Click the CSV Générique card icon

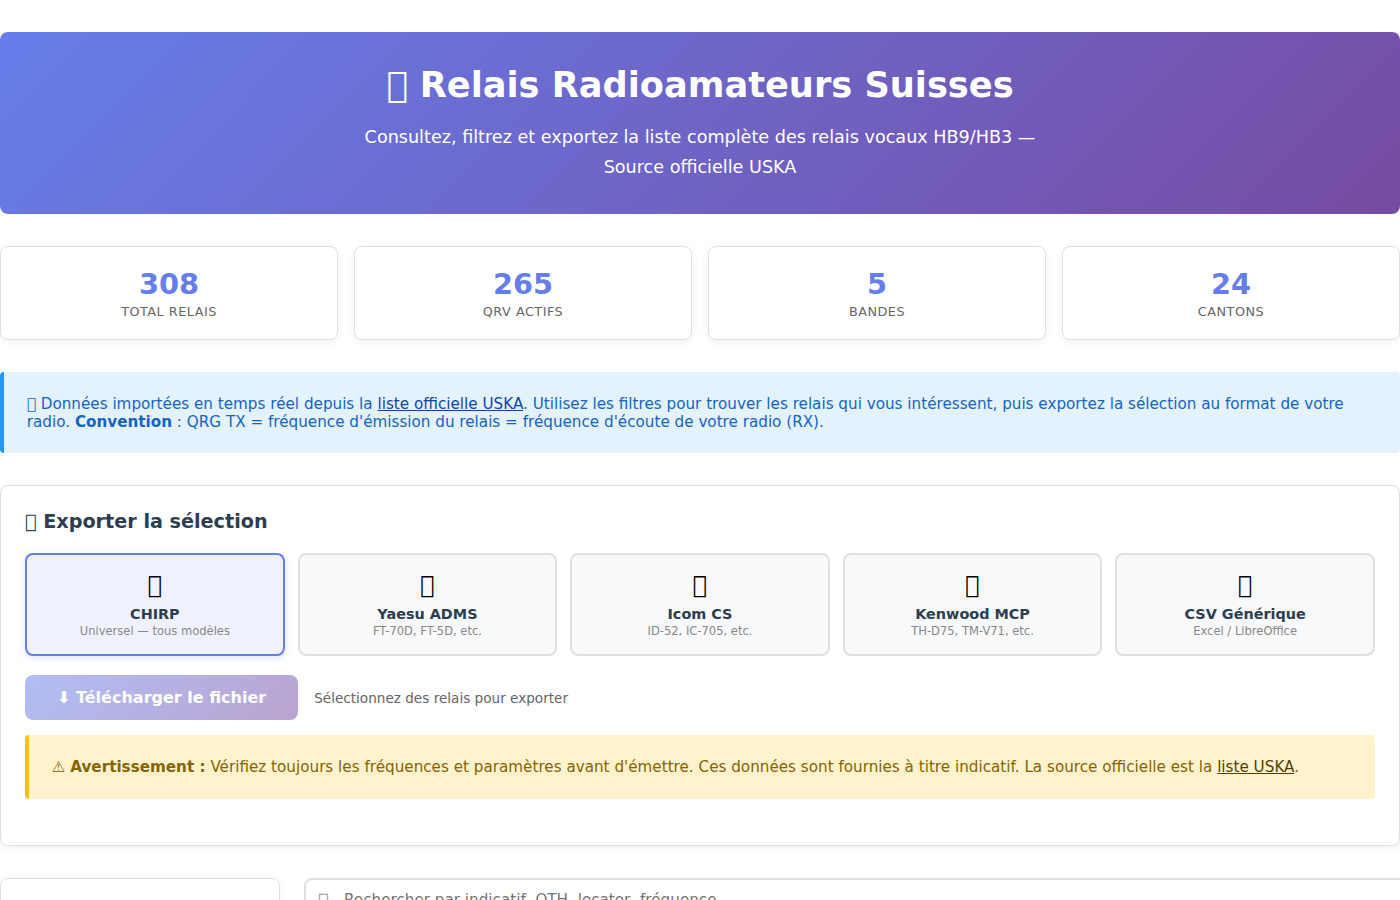(x=1245, y=586)
